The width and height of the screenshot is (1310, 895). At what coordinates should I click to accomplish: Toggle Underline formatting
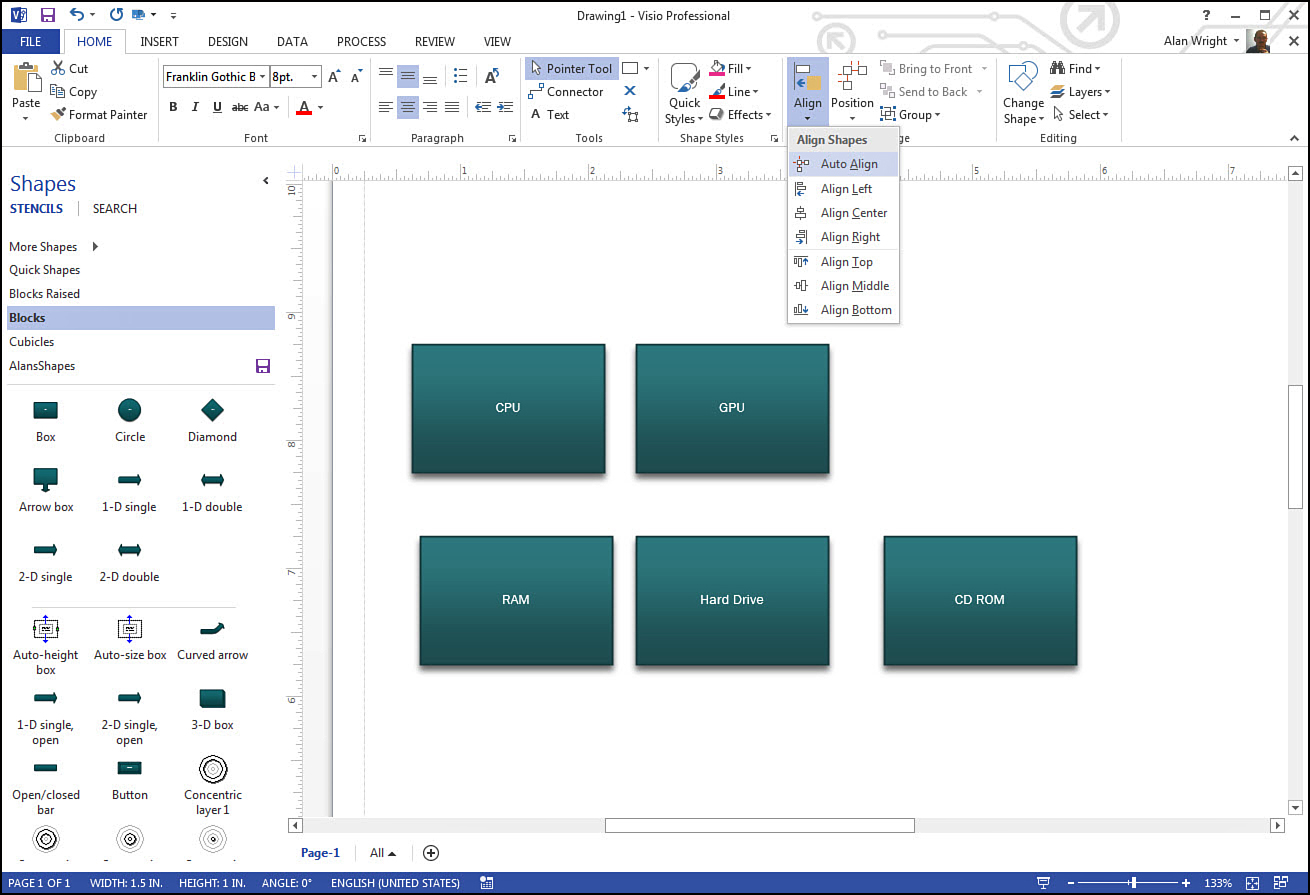[x=217, y=107]
